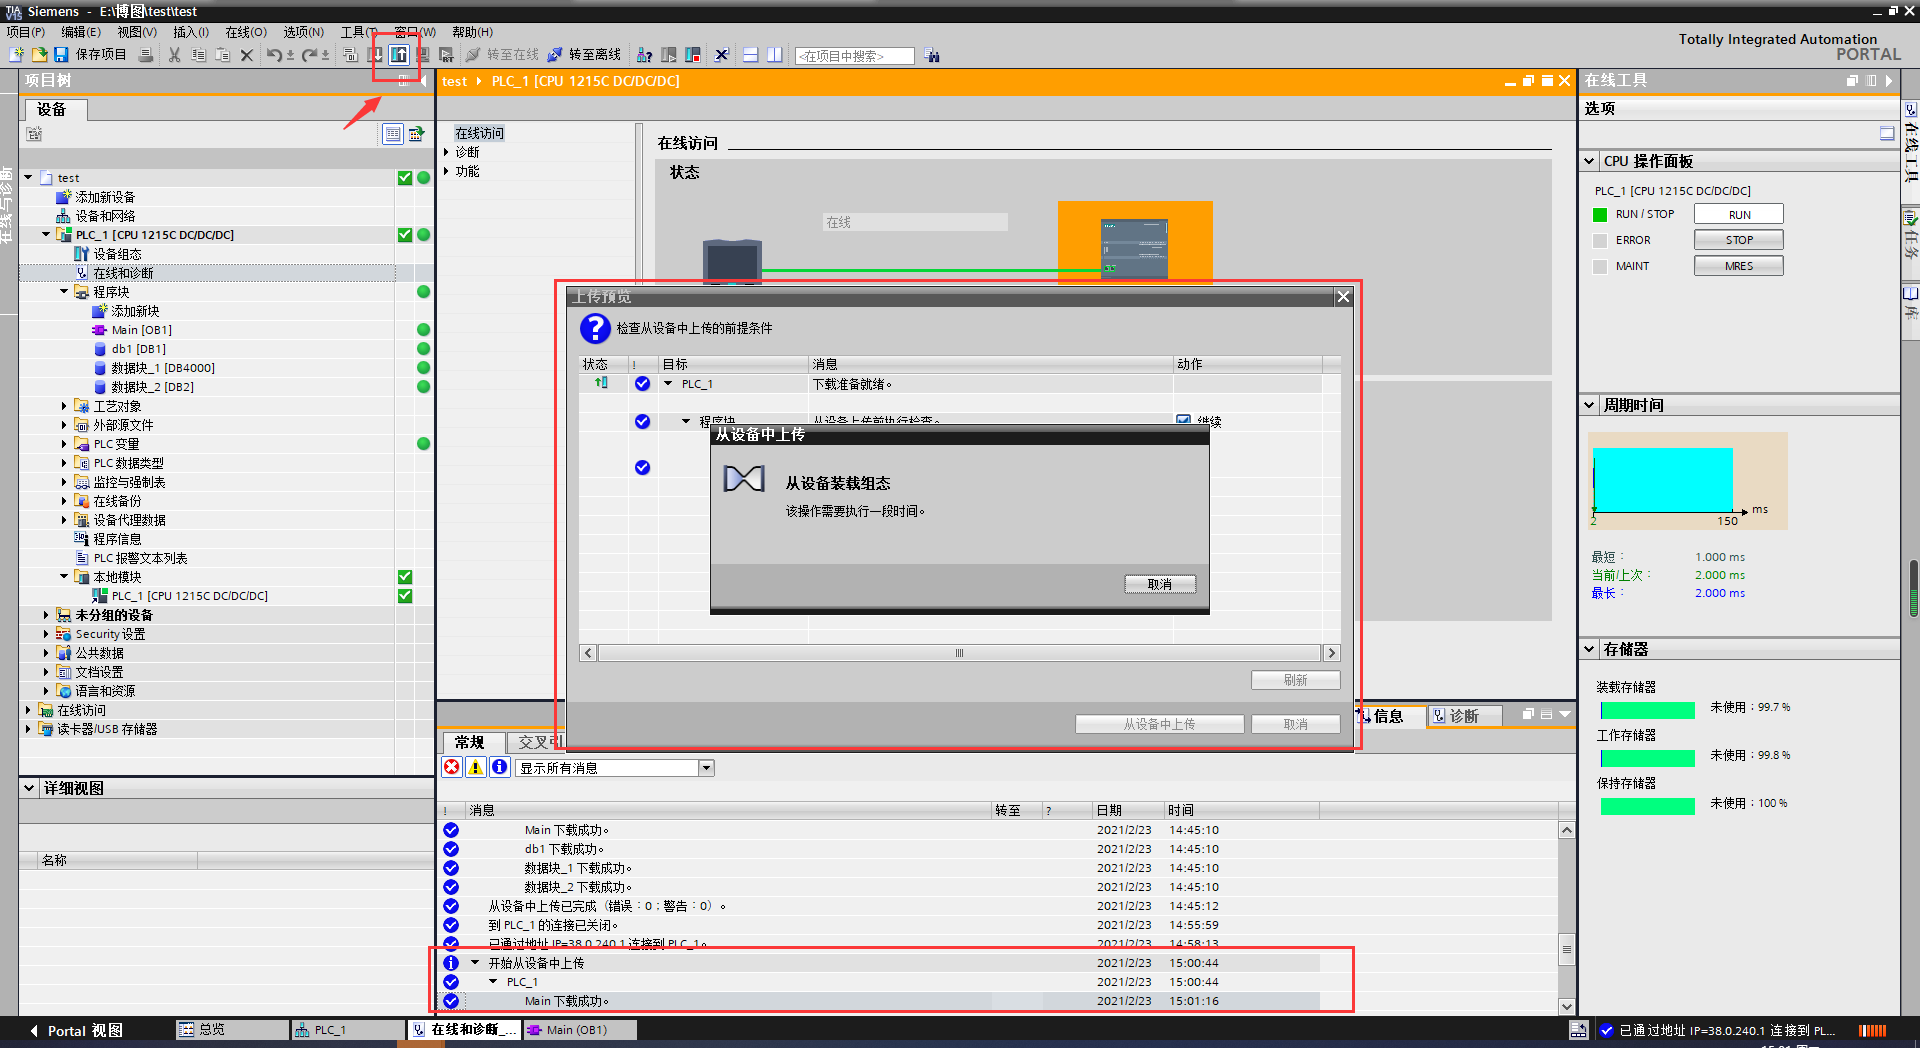Image resolution: width=1920 pixels, height=1048 pixels.
Task: Switch to the 常规 tab
Action: point(470,742)
